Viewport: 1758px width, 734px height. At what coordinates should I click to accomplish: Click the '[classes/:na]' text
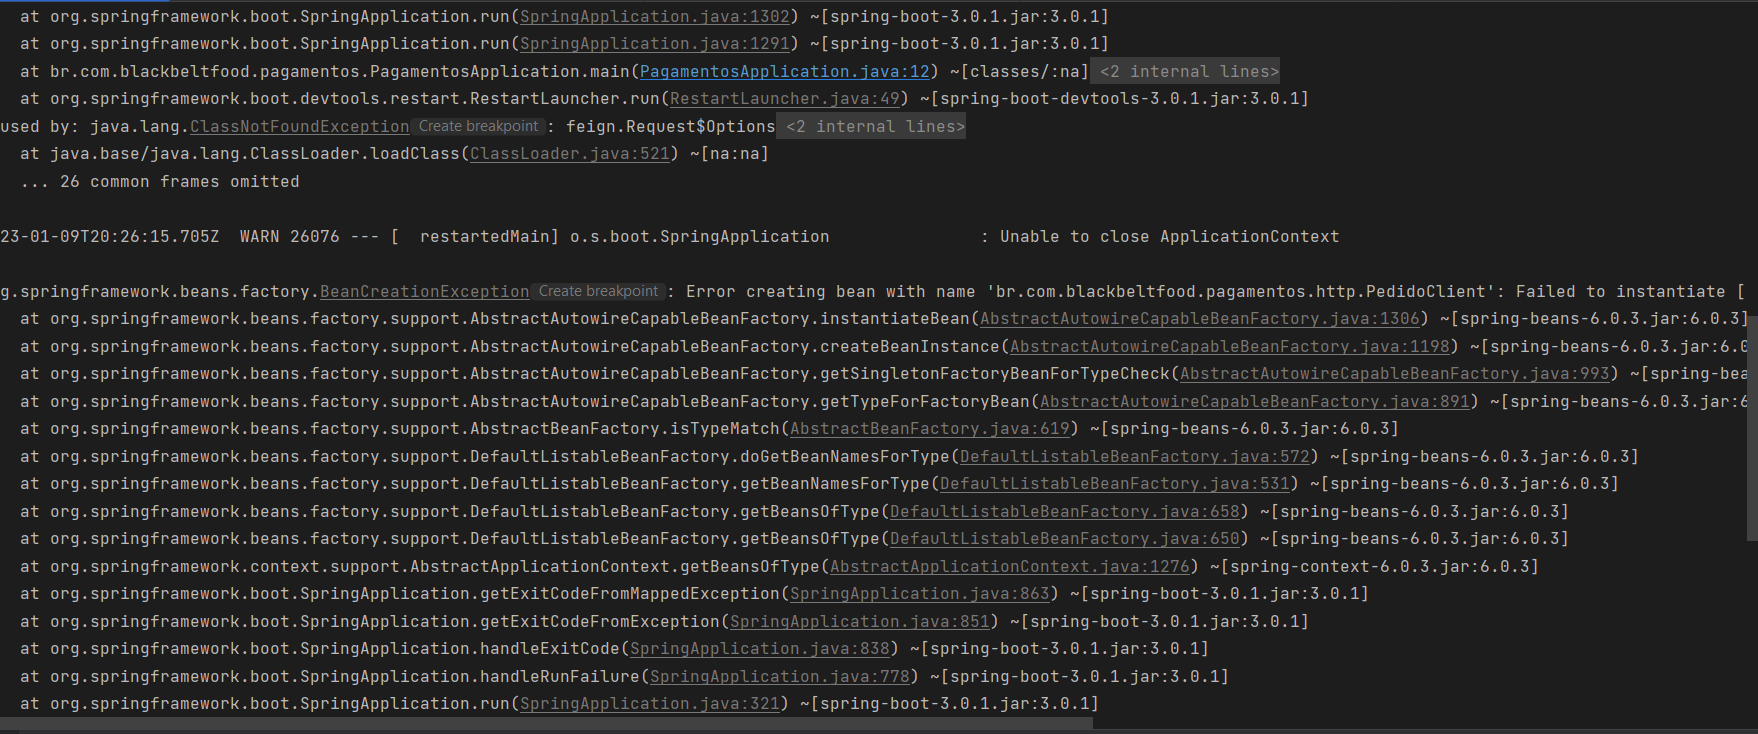tap(1024, 72)
